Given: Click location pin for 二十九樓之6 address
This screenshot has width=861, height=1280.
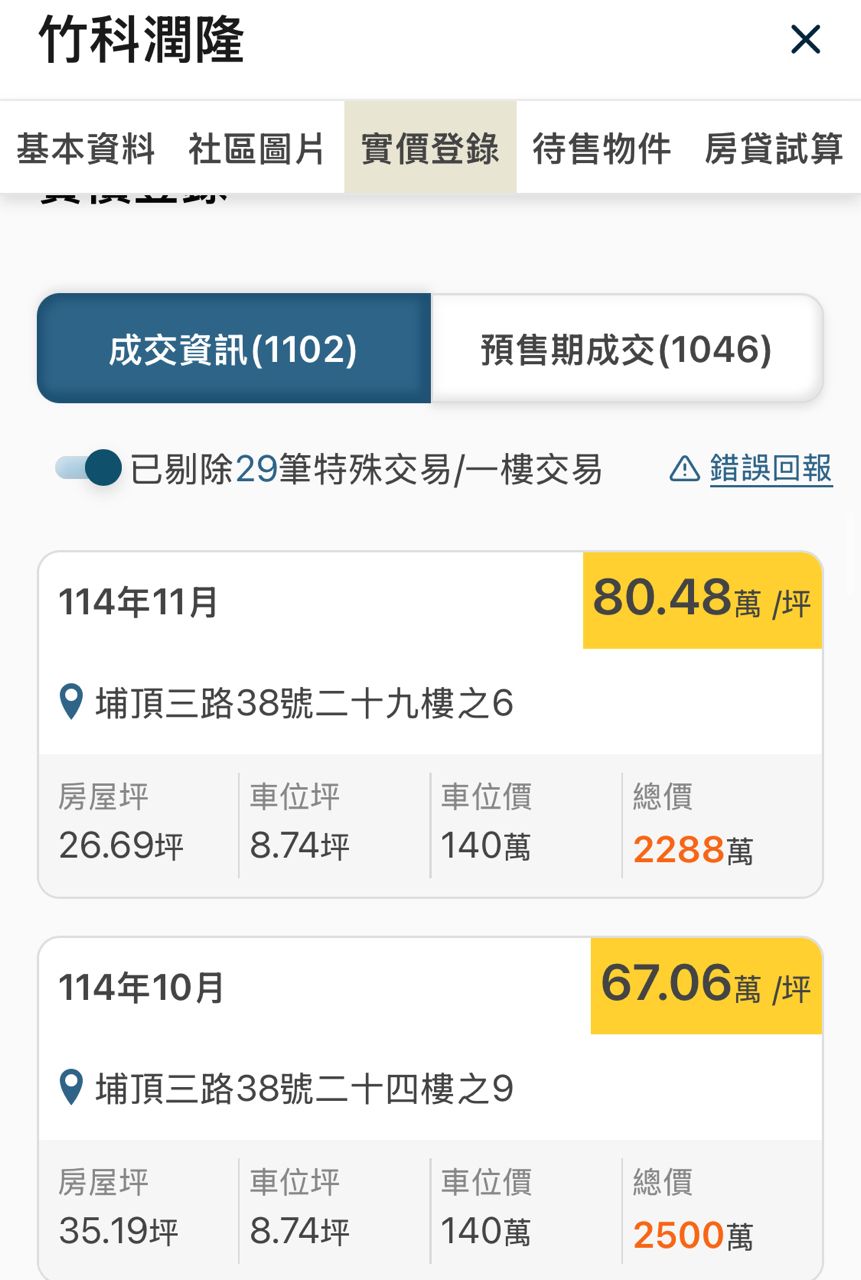Looking at the screenshot, I should click(71, 703).
